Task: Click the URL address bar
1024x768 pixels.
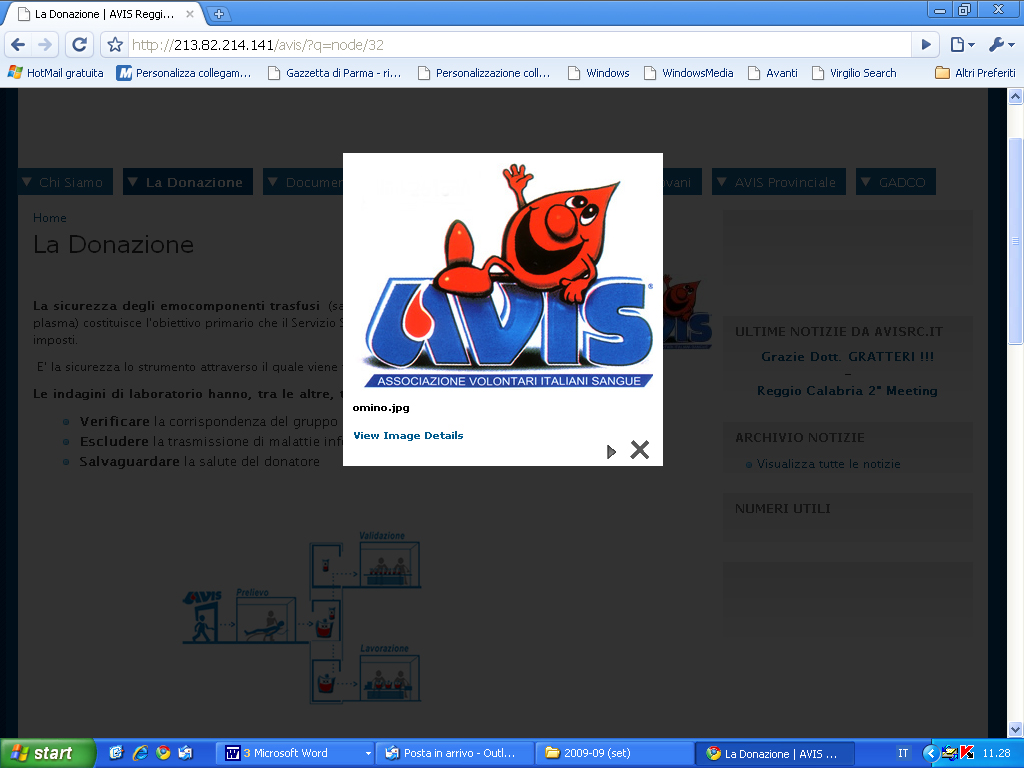Action: tap(519, 45)
